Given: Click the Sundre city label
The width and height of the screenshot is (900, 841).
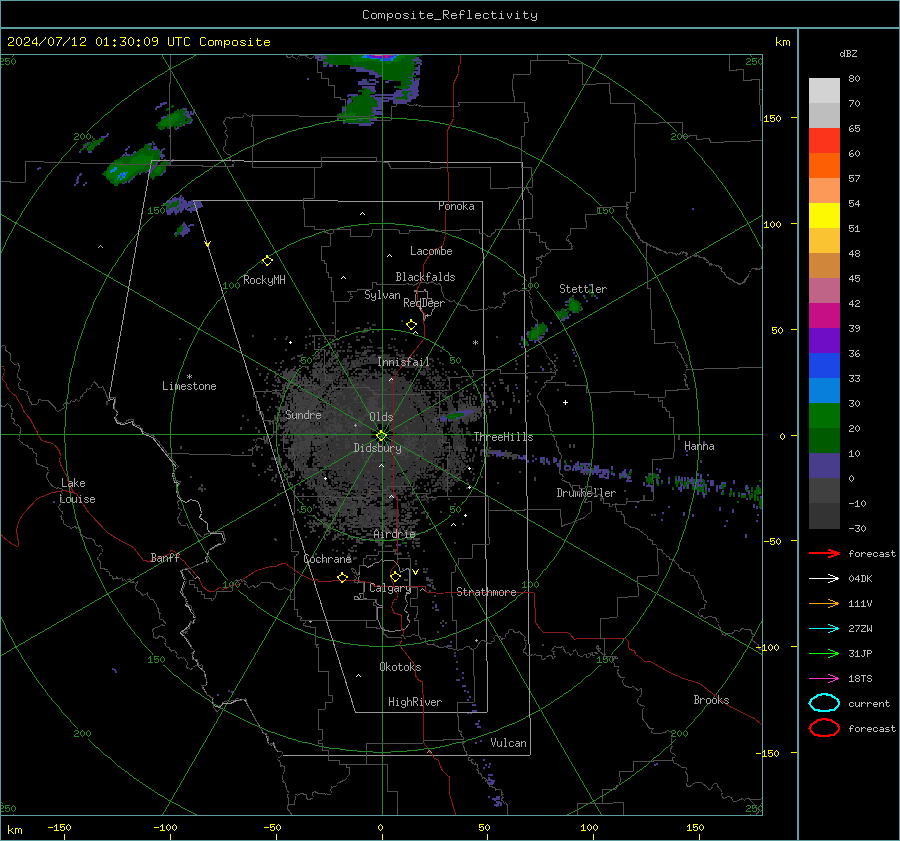Looking at the screenshot, I should point(303,415).
